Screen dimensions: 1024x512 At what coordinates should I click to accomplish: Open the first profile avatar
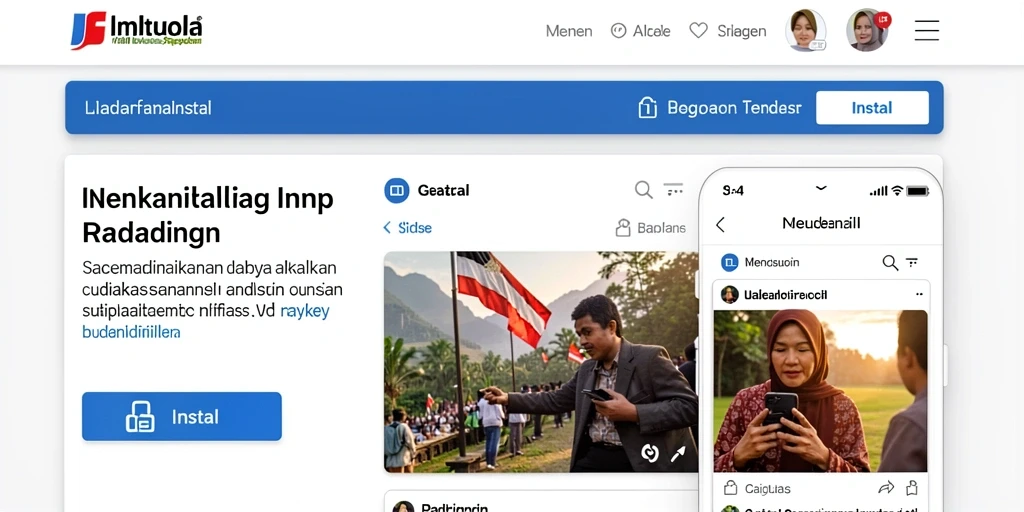coord(805,30)
